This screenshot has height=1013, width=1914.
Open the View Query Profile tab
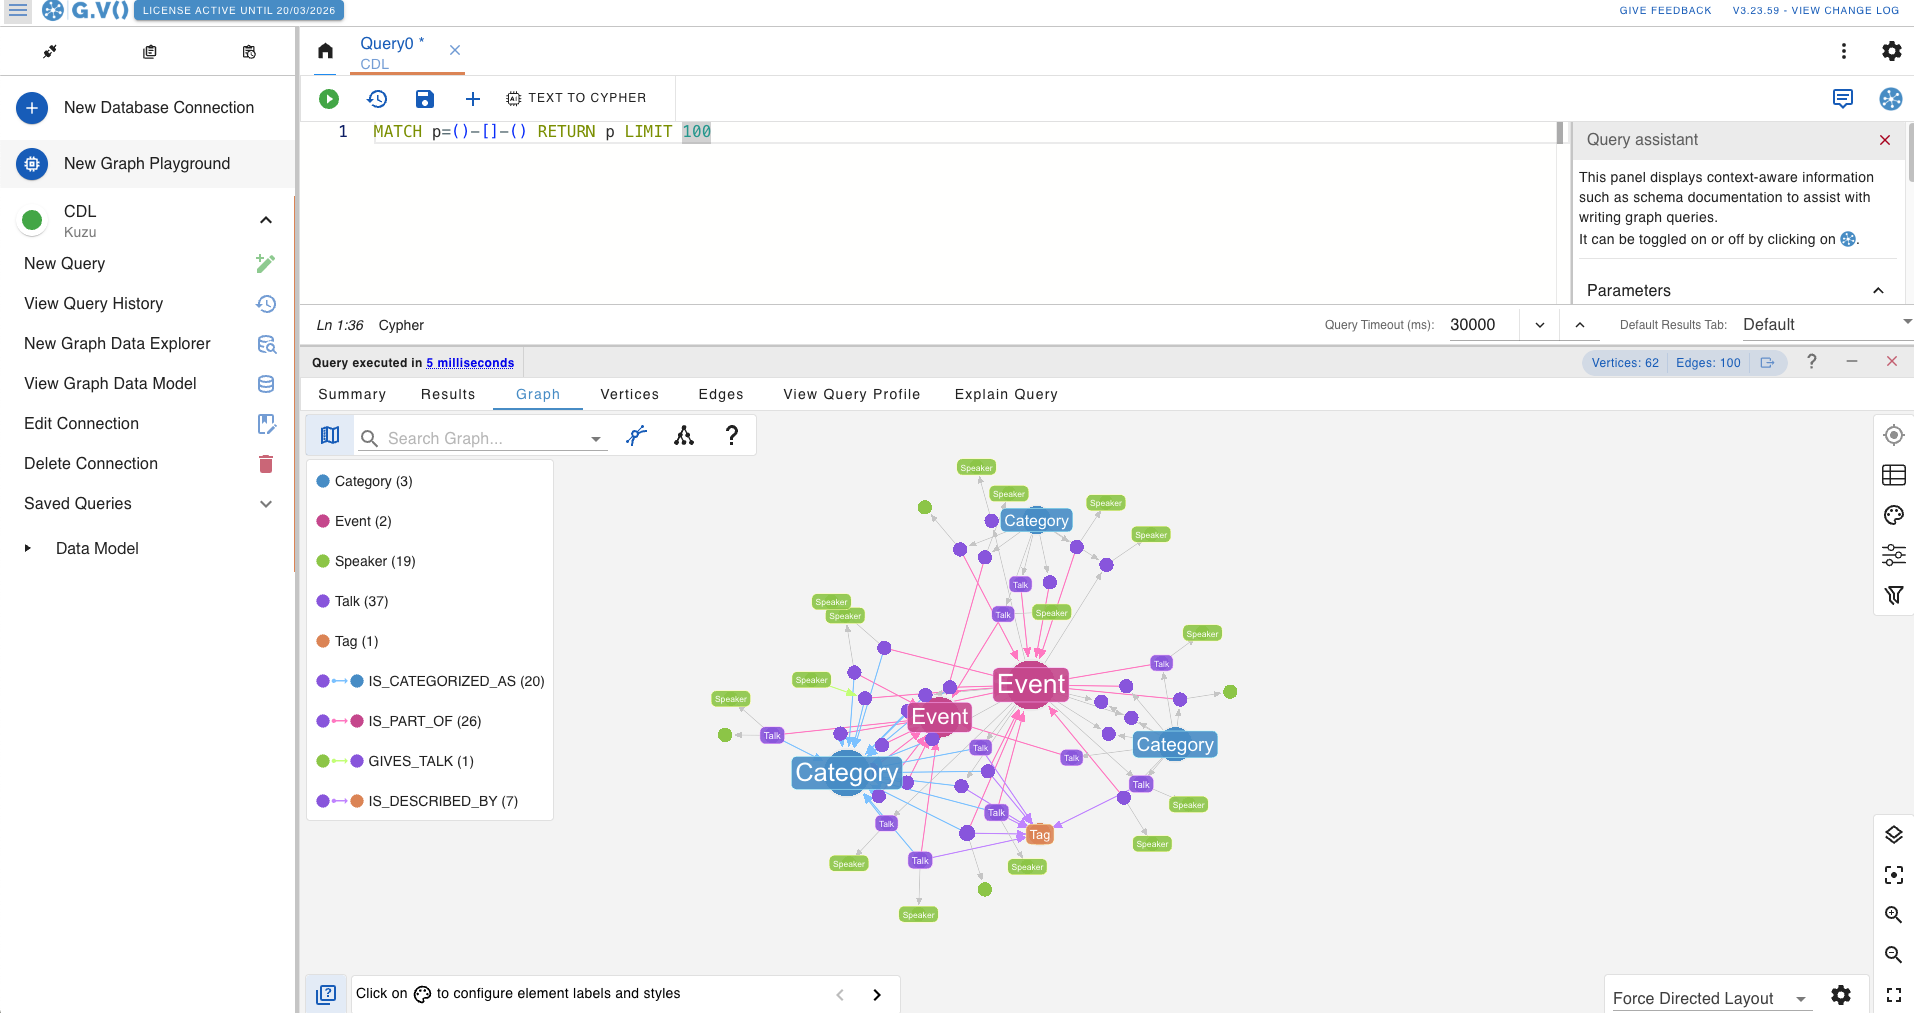(851, 394)
